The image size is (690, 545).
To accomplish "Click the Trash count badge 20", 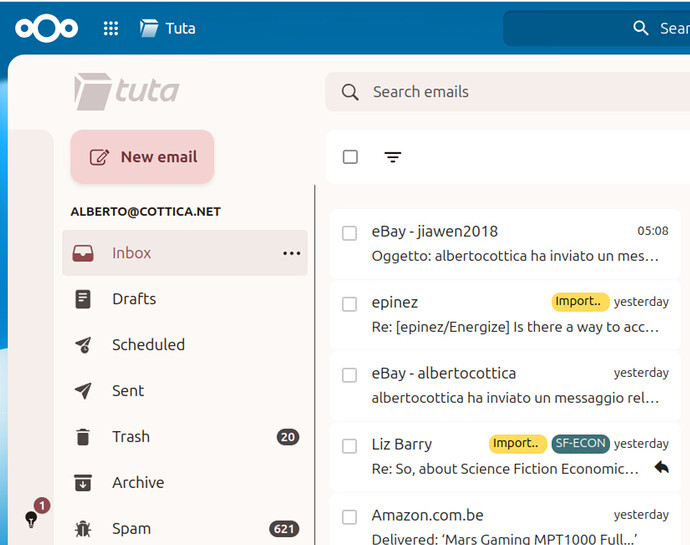I will pos(288,437).
